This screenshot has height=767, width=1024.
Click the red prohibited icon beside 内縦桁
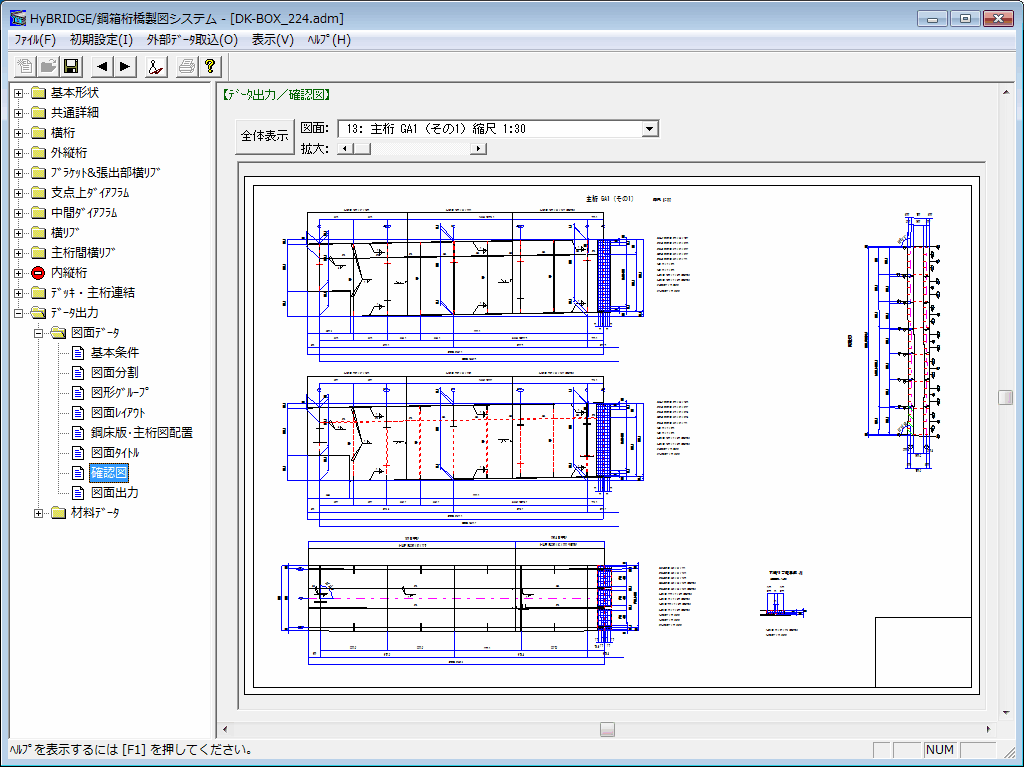coord(38,273)
